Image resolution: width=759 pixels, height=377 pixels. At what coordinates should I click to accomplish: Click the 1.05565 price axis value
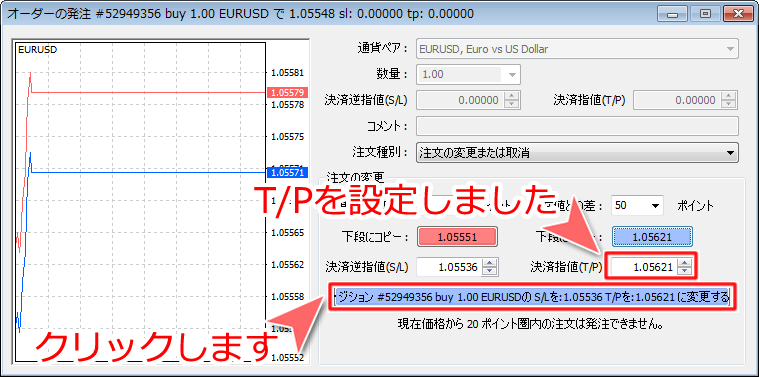pos(288,233)
